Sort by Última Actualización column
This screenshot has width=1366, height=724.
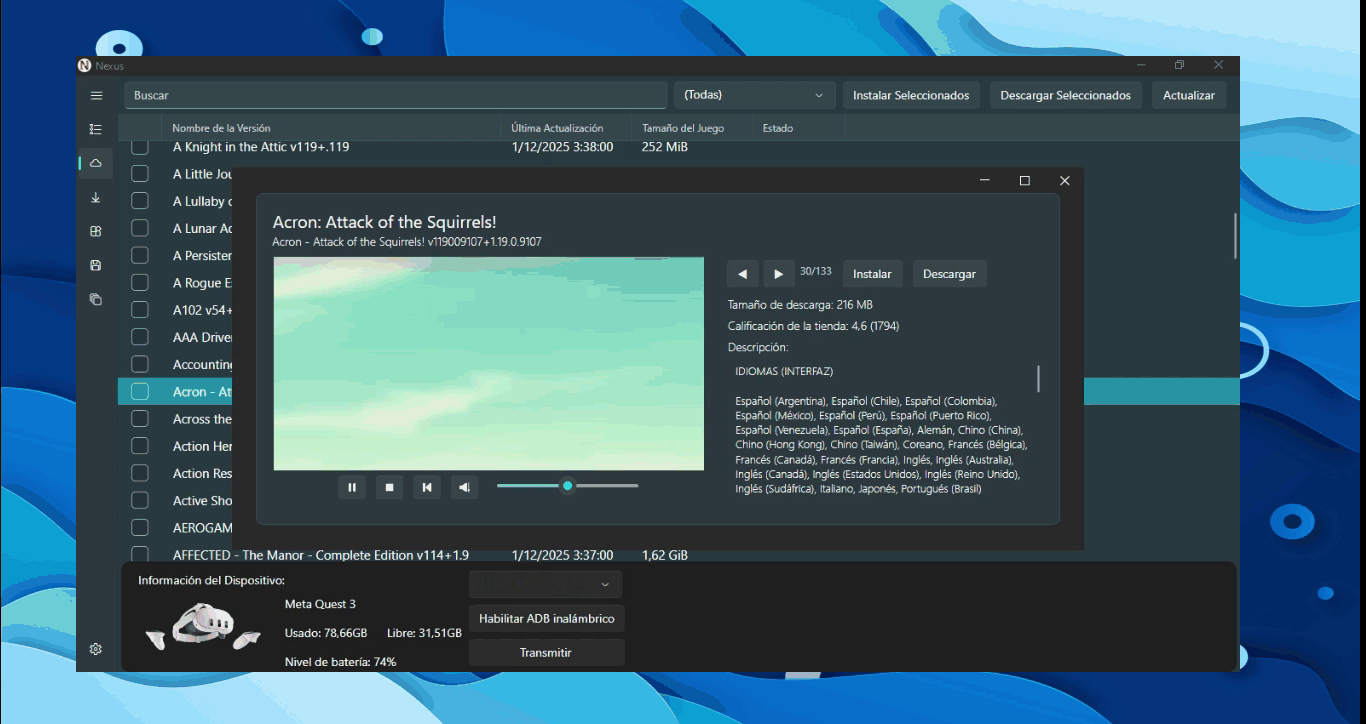click(x=567, y=128)
